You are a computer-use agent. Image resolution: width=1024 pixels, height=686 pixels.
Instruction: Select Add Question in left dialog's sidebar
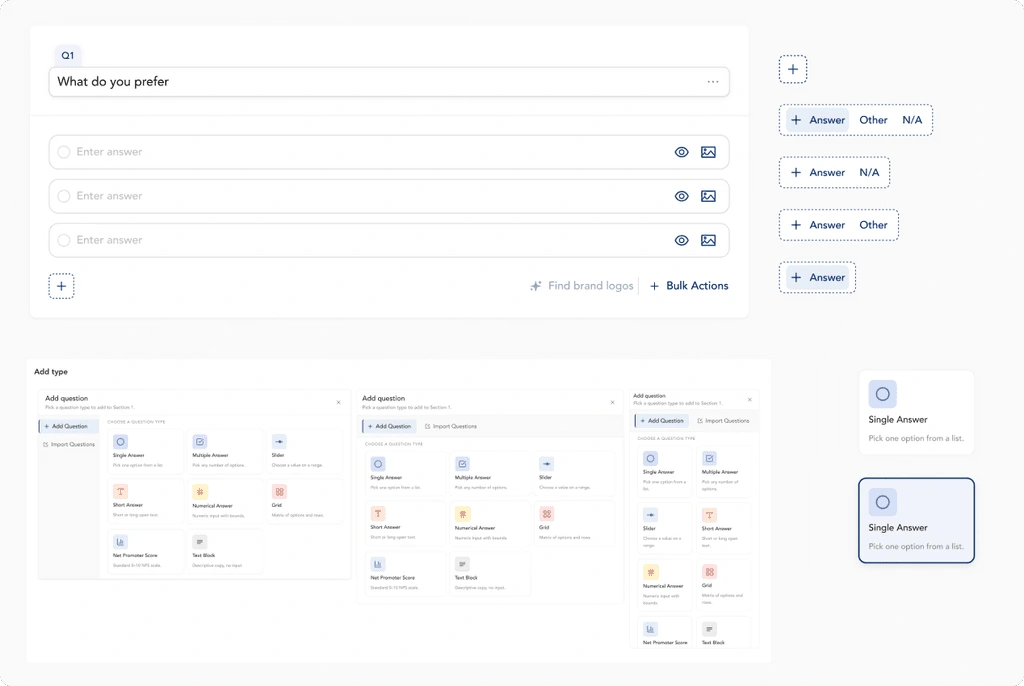point(69,426)
